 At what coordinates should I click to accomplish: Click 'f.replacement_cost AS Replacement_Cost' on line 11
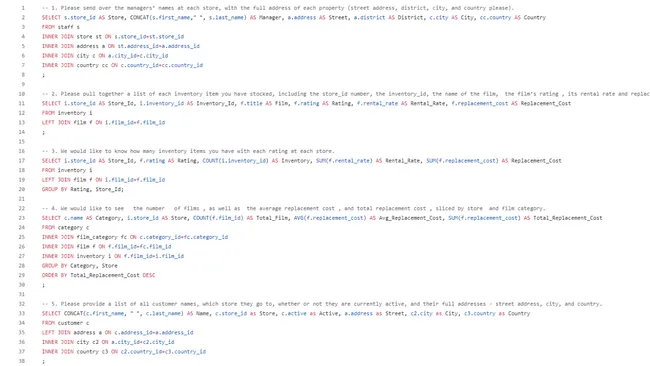[511, 103]
